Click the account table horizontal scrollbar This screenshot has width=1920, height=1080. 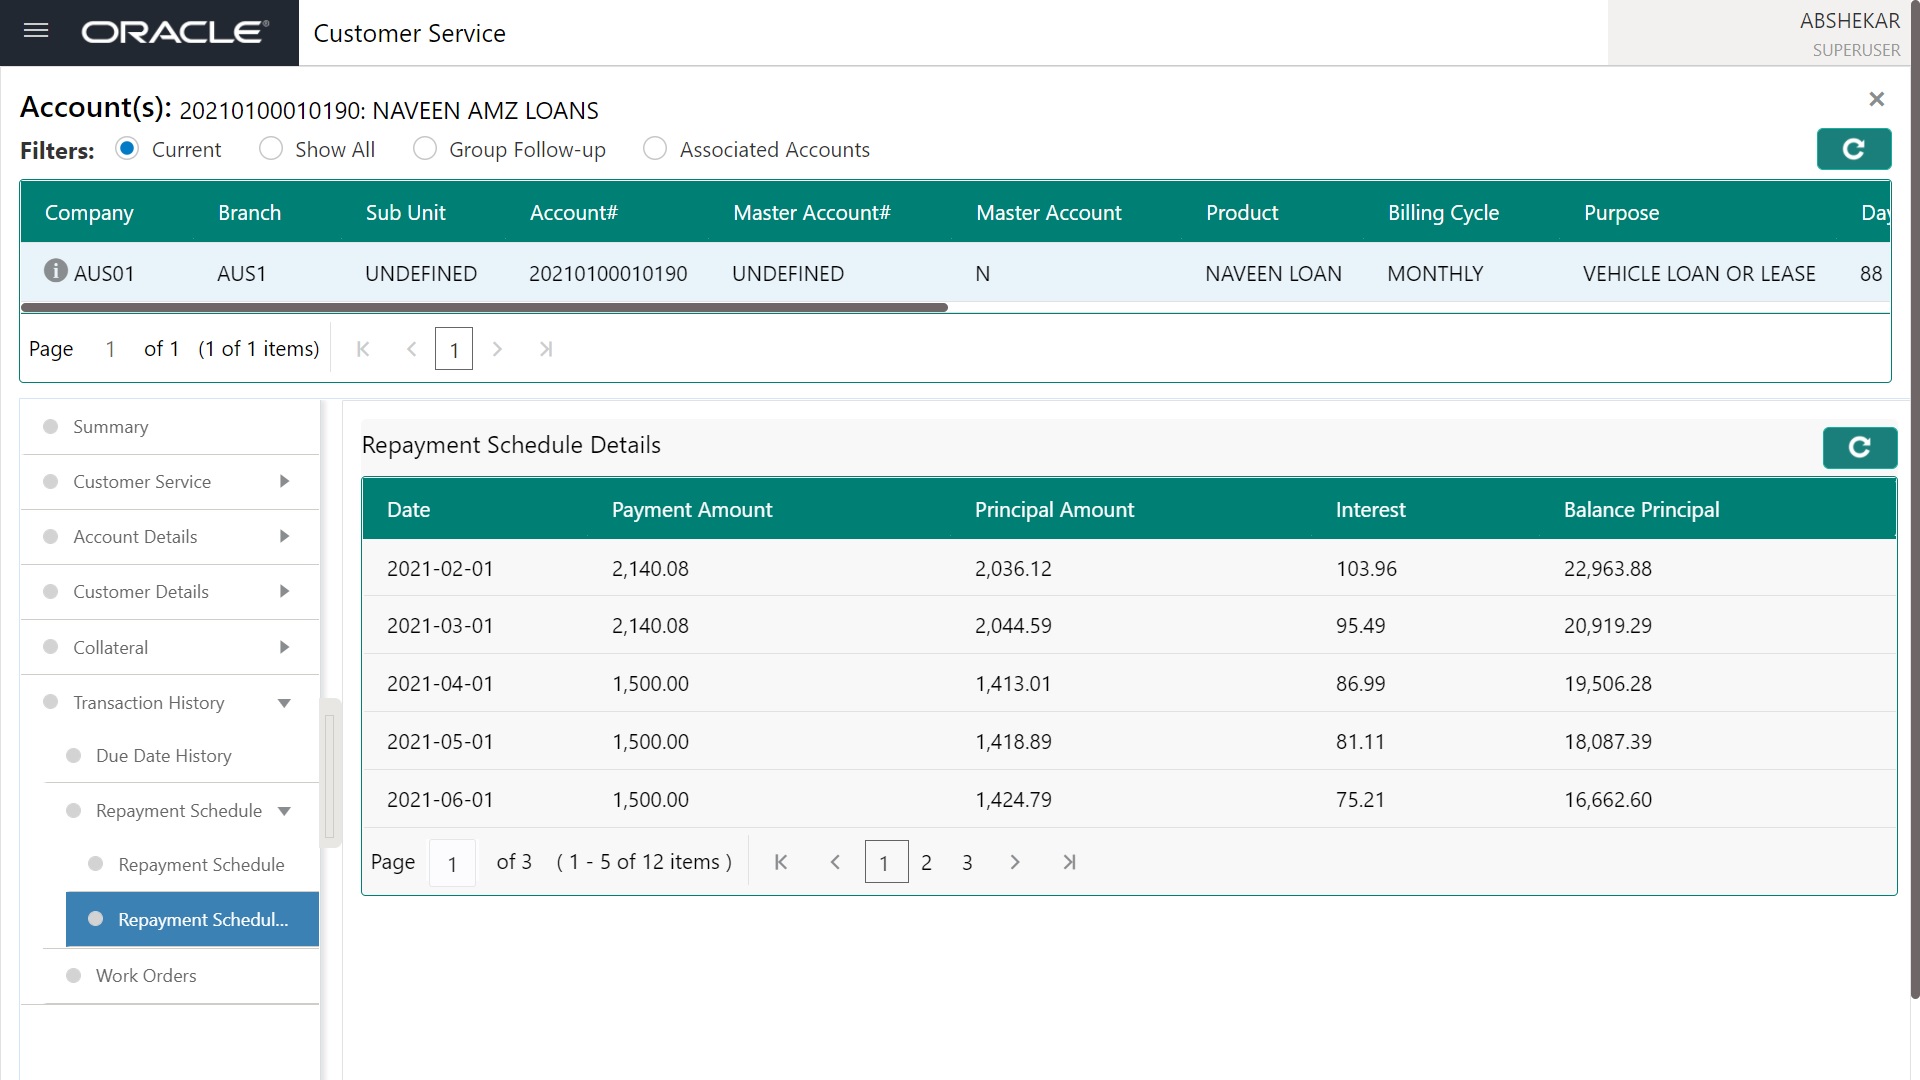pos(484,308)
